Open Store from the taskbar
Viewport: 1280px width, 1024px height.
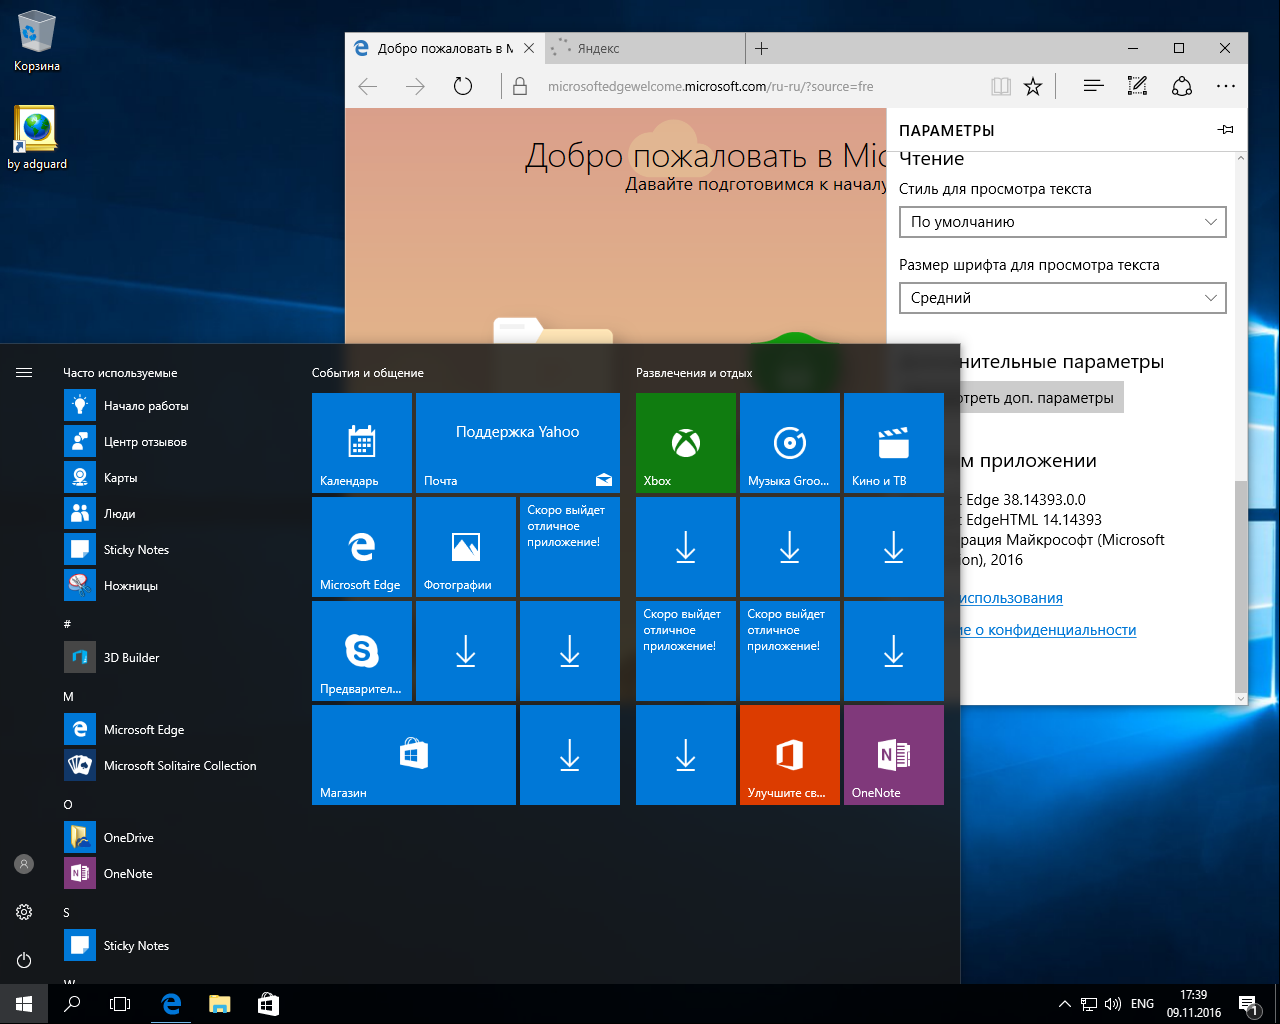click(268, 1004)
